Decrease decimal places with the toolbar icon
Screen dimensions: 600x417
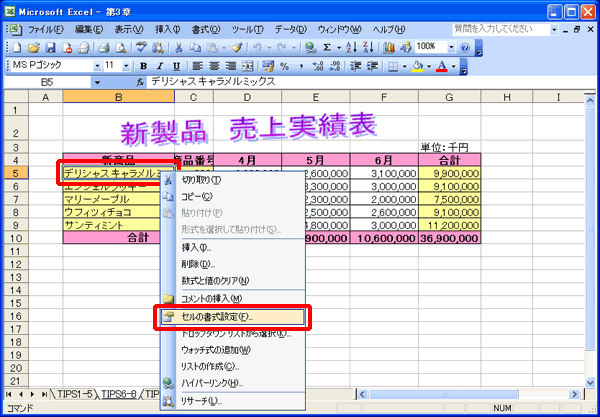(x=335, y=67)
